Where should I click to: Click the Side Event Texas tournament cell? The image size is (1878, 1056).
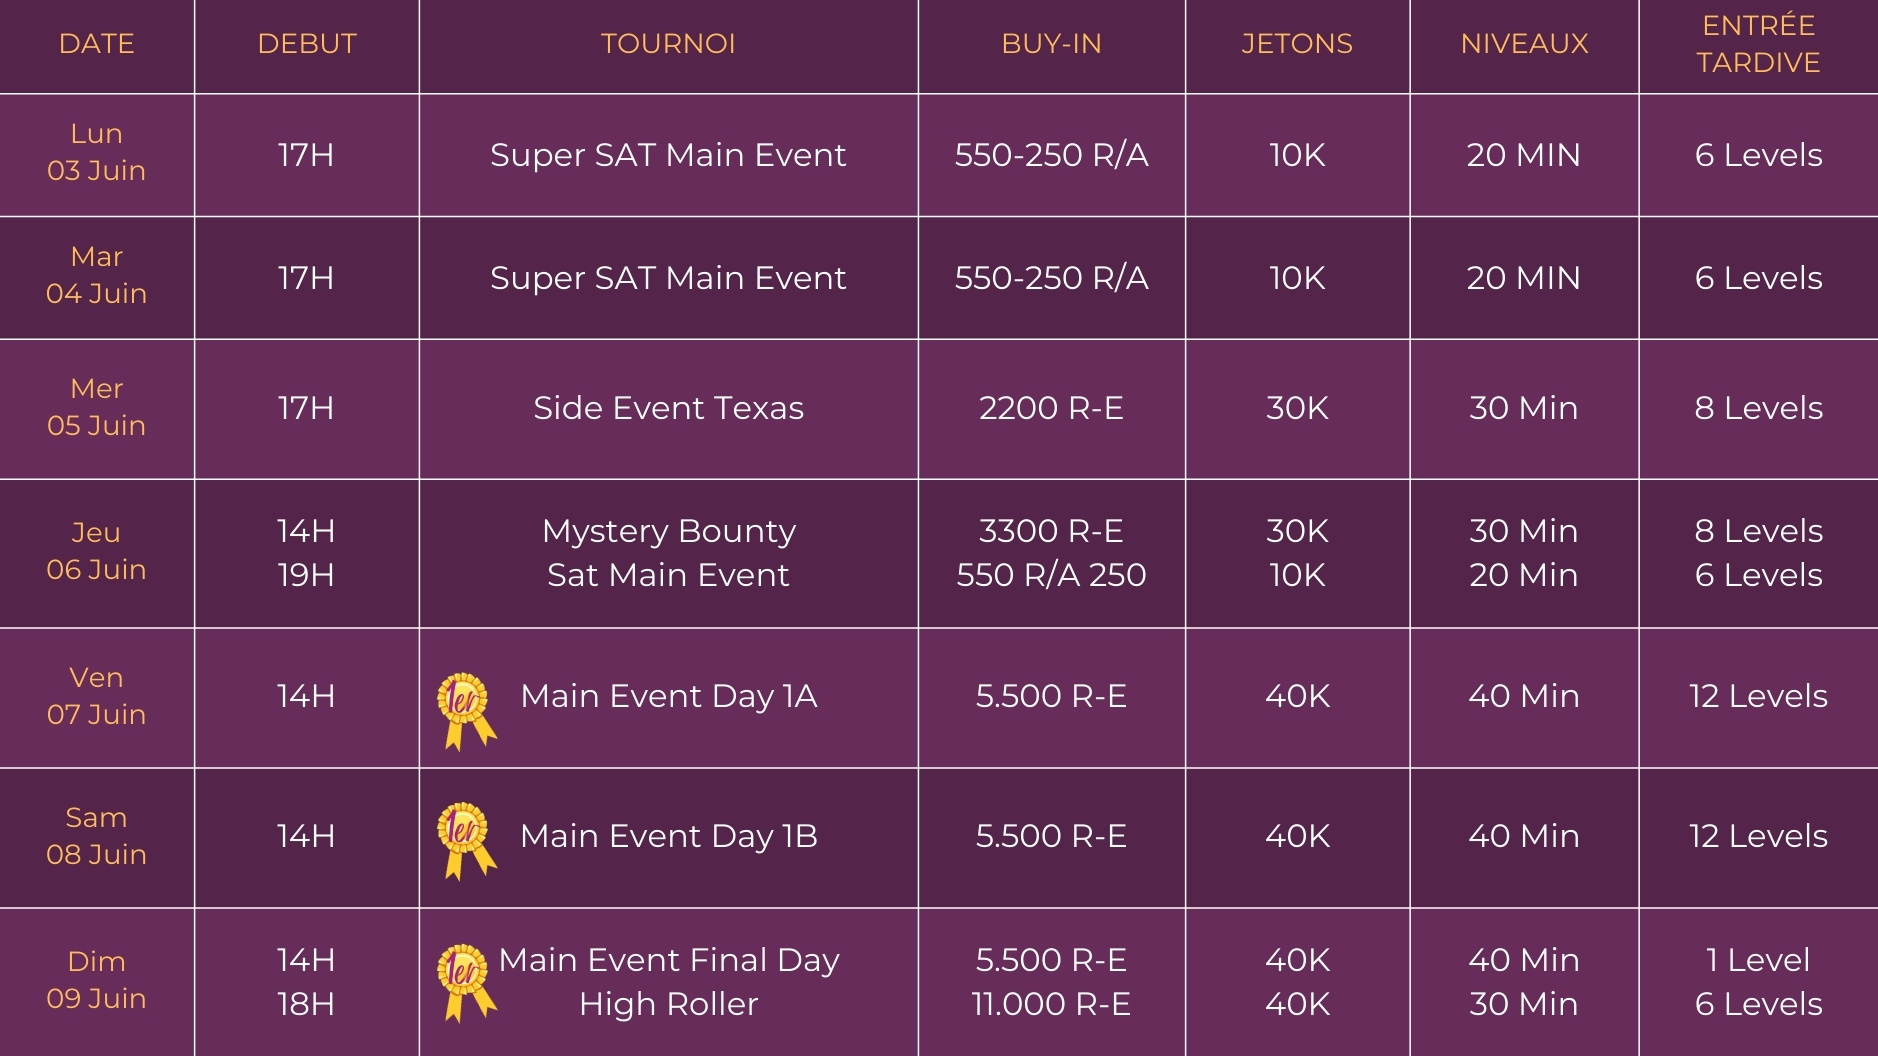coord(668,408)
